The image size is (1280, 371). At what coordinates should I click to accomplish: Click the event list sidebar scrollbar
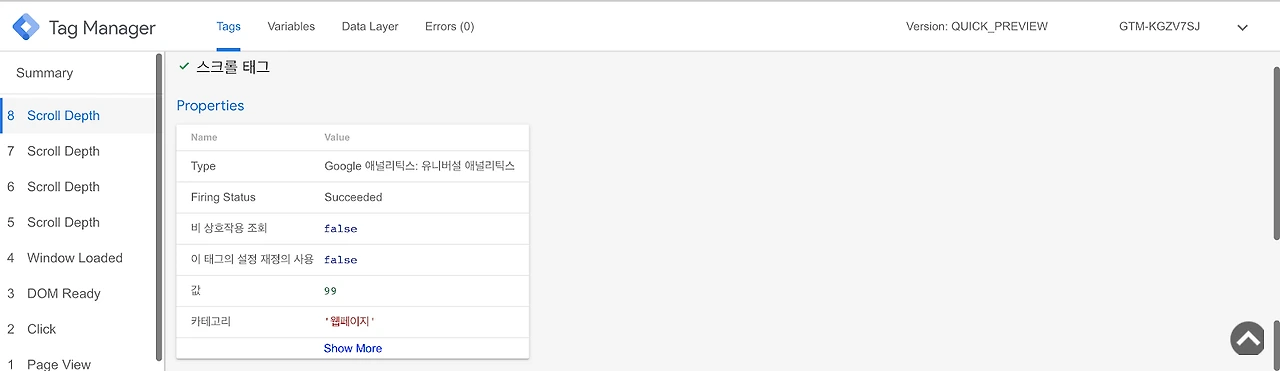159,207
